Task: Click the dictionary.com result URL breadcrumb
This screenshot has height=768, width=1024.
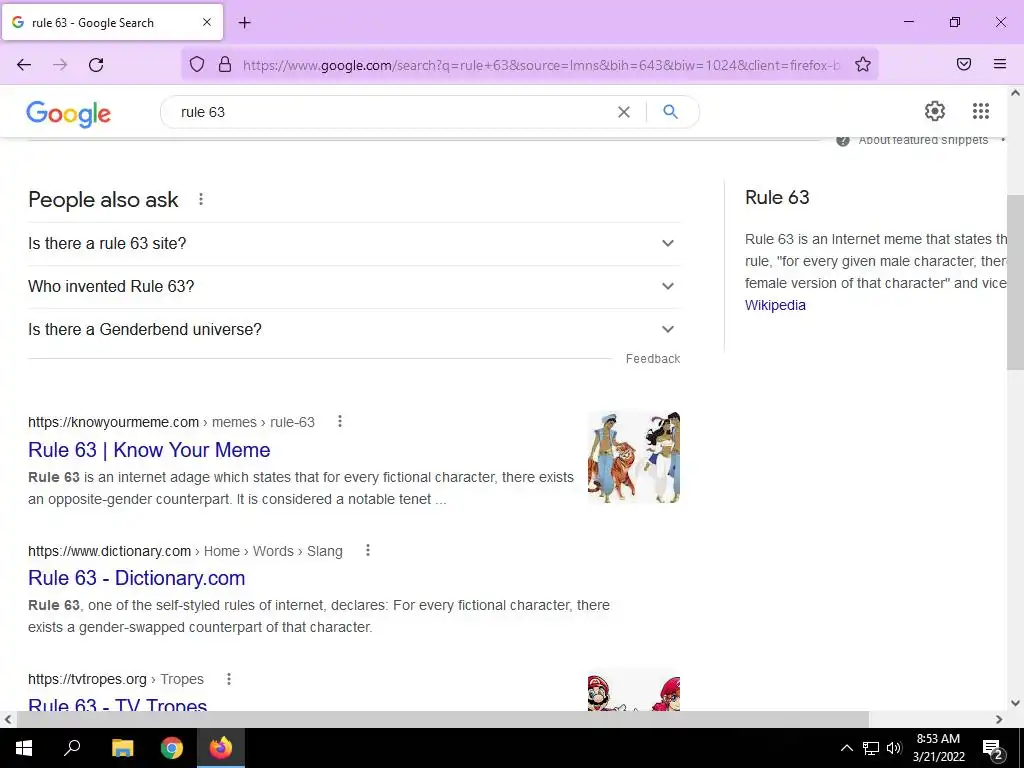Action: point(185,551)
